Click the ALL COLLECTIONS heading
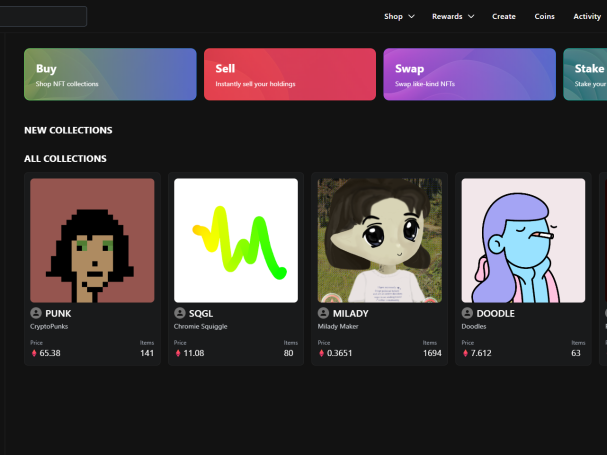Viewport: 607px width, 455px height. pos(65,159)
